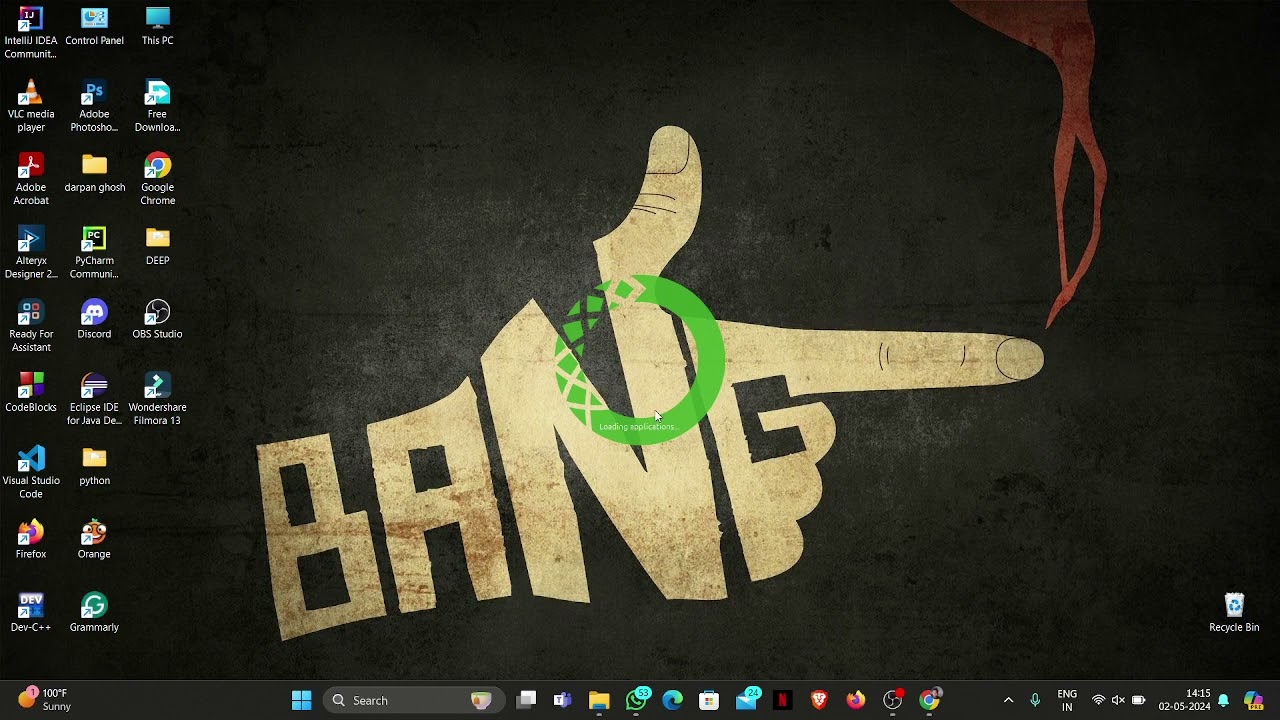Viewport: 1280px width, 720px height.
Task: Open the Windows Start menu
Action: point(301,700)
